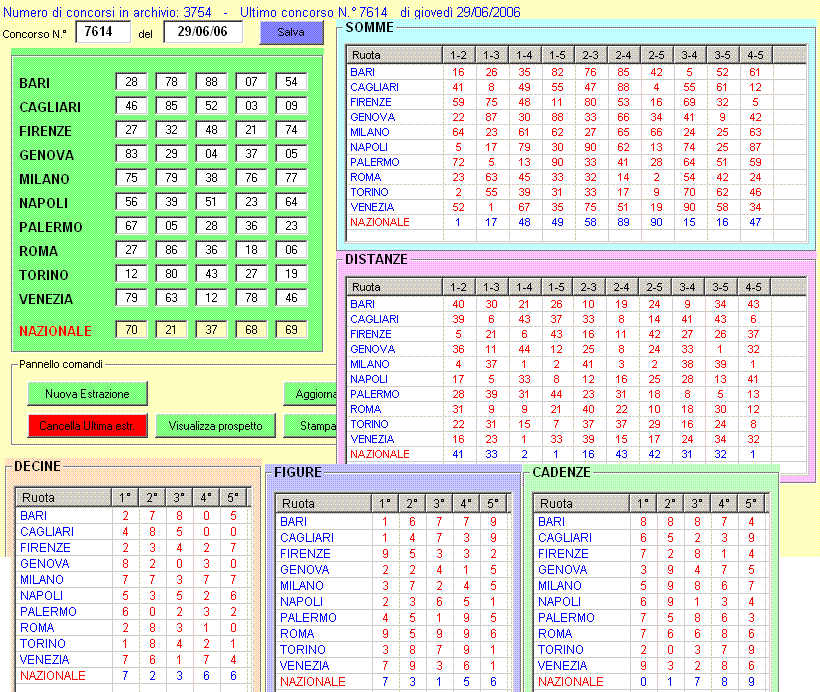Image resolution: width=820 pixels, height=692 pixels.
Task: Click the Aggiorna button
Action: pos(311,394)
